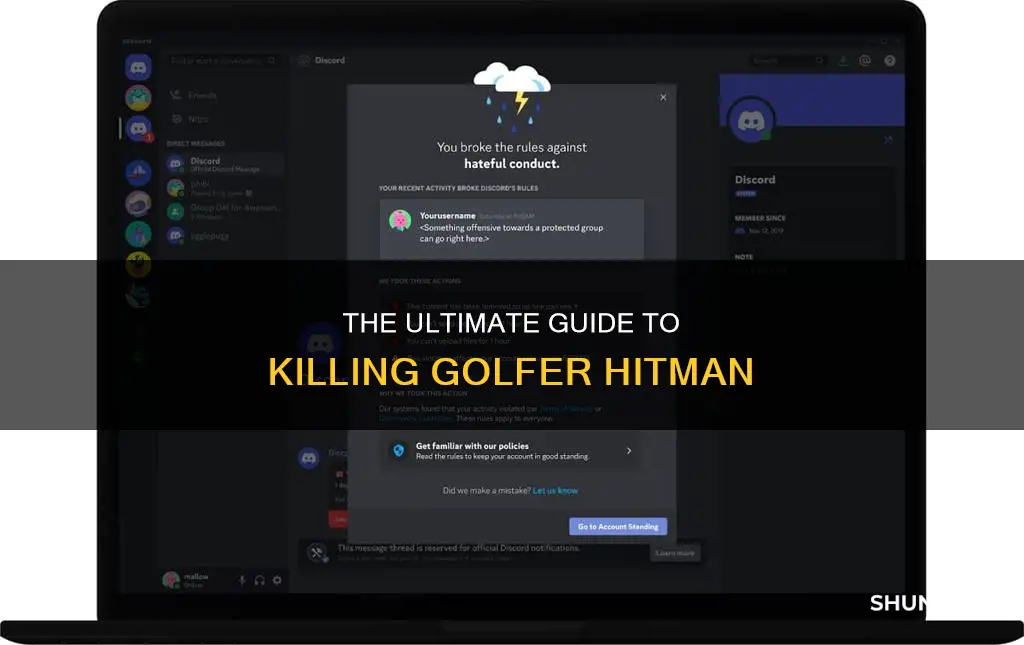Click the Learn more button
The image size is (1024, 645).
point(675,553)
